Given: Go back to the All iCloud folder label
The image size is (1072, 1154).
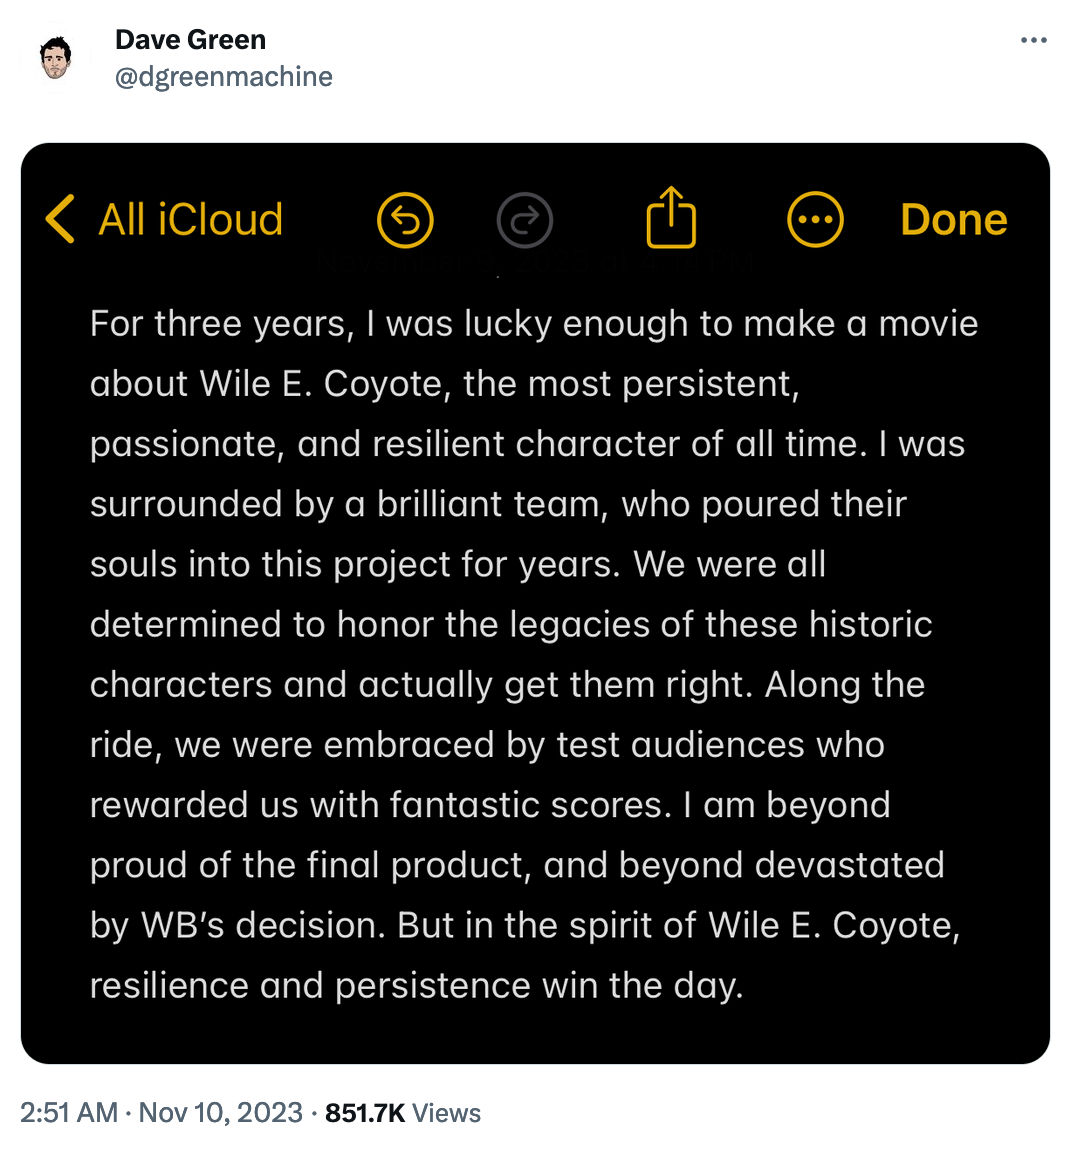Looking at the screenshot, I should (x=190, y=219).
